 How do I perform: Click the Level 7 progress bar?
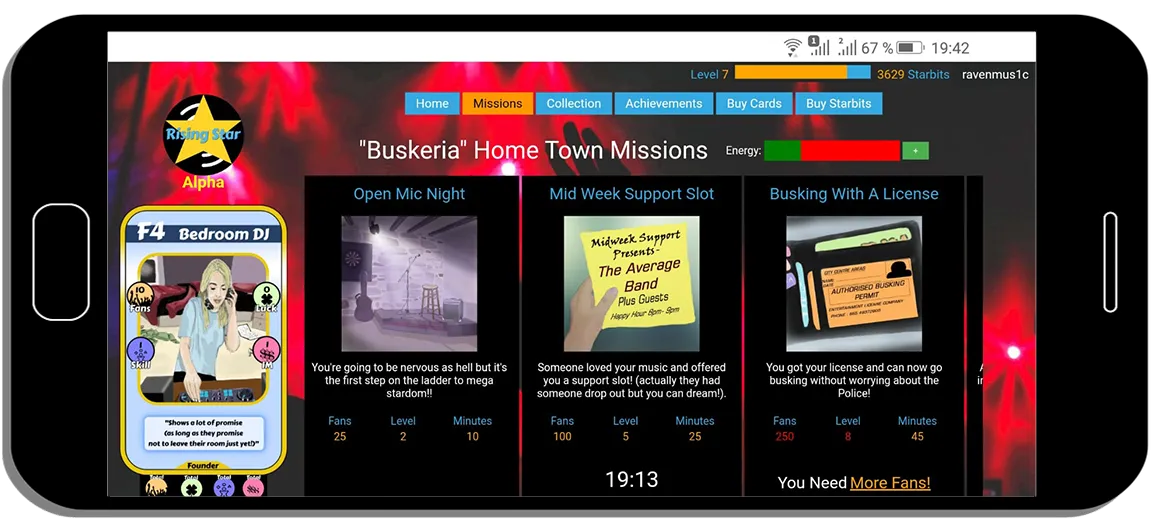(802, 73)
